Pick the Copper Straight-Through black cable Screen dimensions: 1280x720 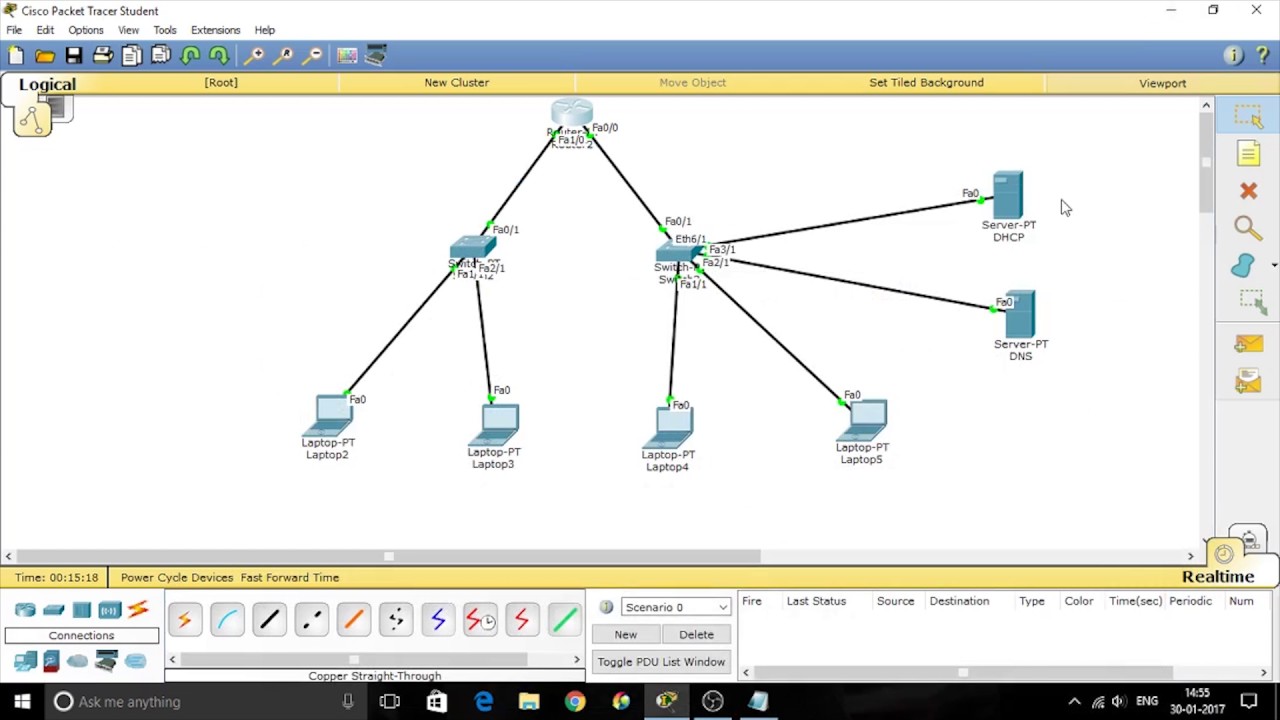pyautogui.click(x=269, y=621)
